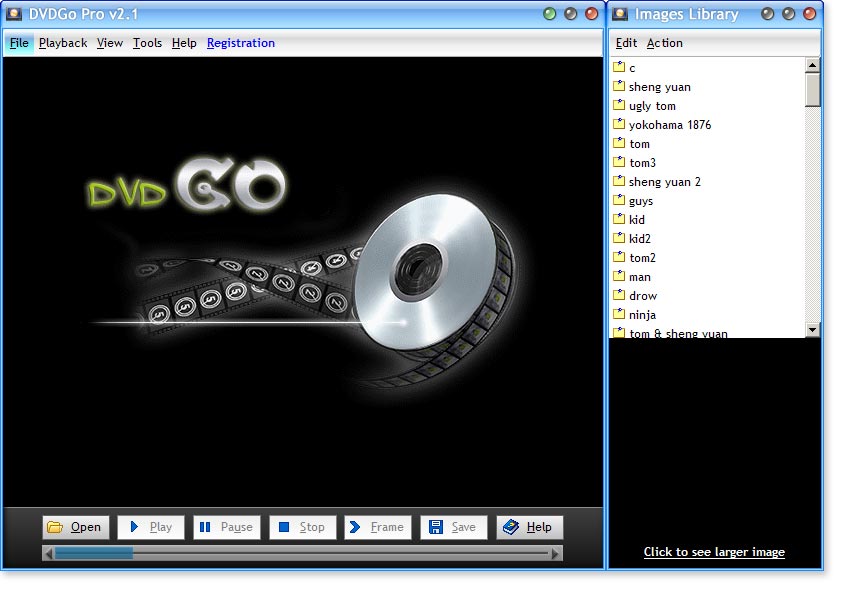Click the first gray button of Images Library
The width and height of the screenshot is (844, 591).
point(768,14)
